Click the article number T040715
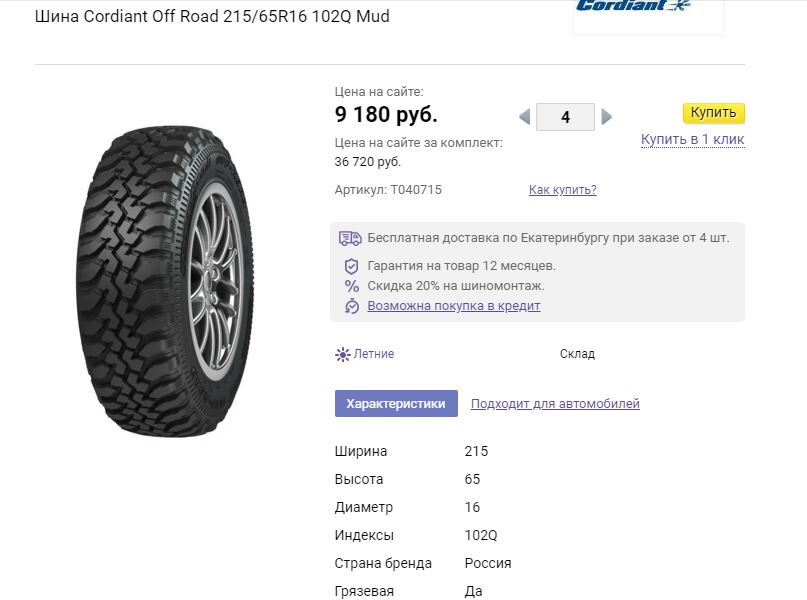The height and width of the screenshot is (600, 807). point(416,190)
